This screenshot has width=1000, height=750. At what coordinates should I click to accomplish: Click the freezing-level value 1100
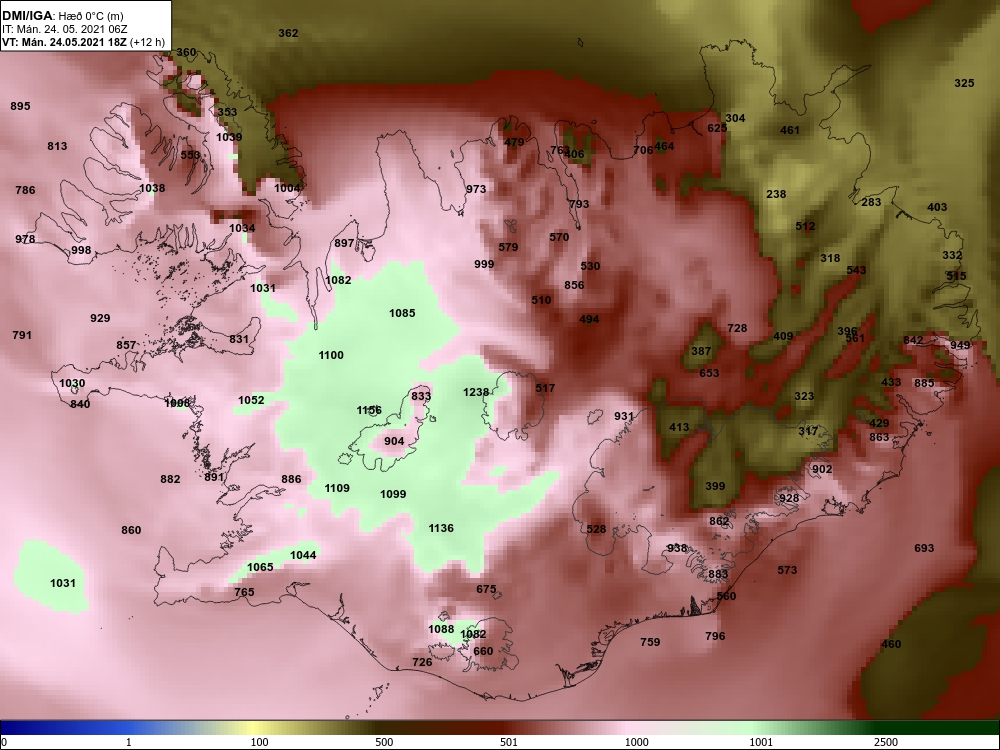pos(331,355)
